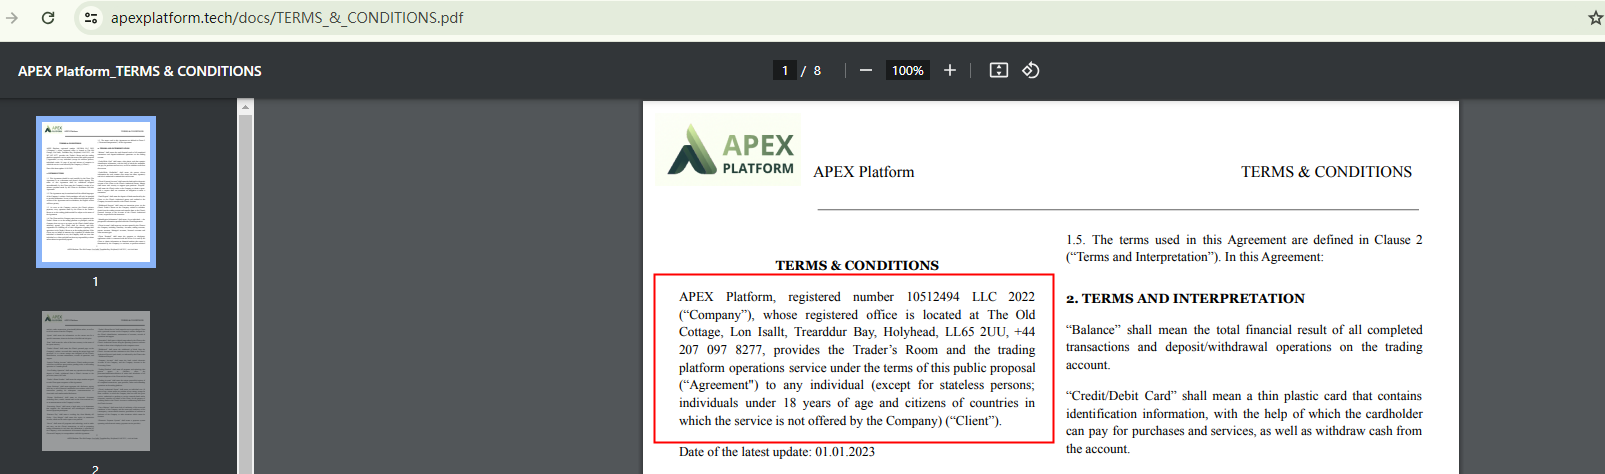Click the '“Balance” shall mean' definition paragraph
The width and height of the screenshot is (1605, 474).
[1244, 347]
